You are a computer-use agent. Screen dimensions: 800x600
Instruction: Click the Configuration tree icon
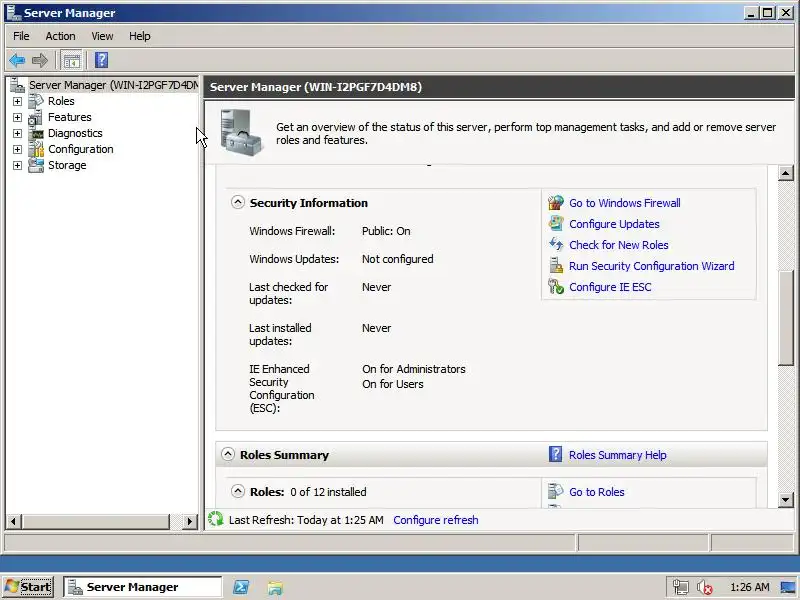36,149
